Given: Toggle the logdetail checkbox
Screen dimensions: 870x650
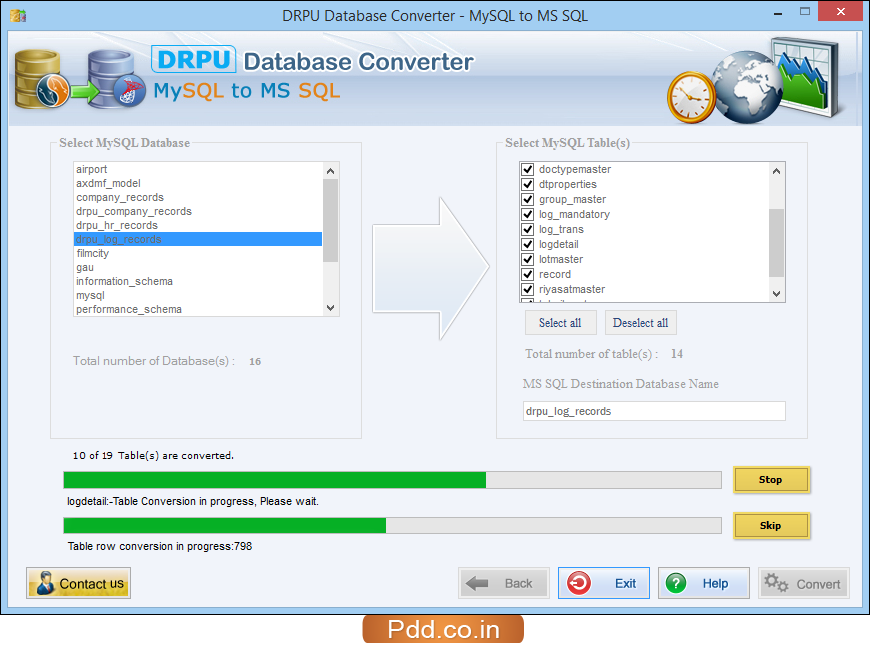Looking at the screenshot, I should point(528,244).
